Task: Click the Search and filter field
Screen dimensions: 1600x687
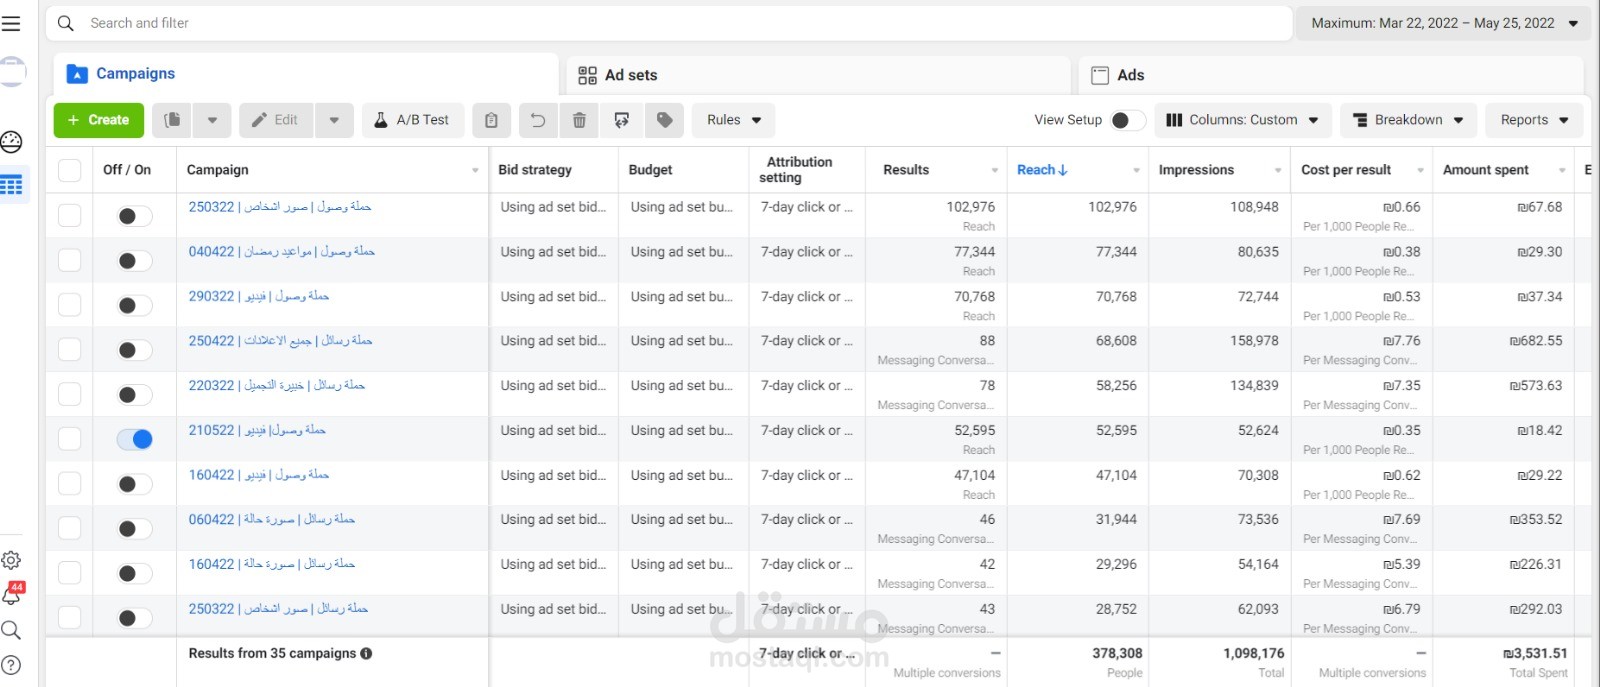Action: 670,23
